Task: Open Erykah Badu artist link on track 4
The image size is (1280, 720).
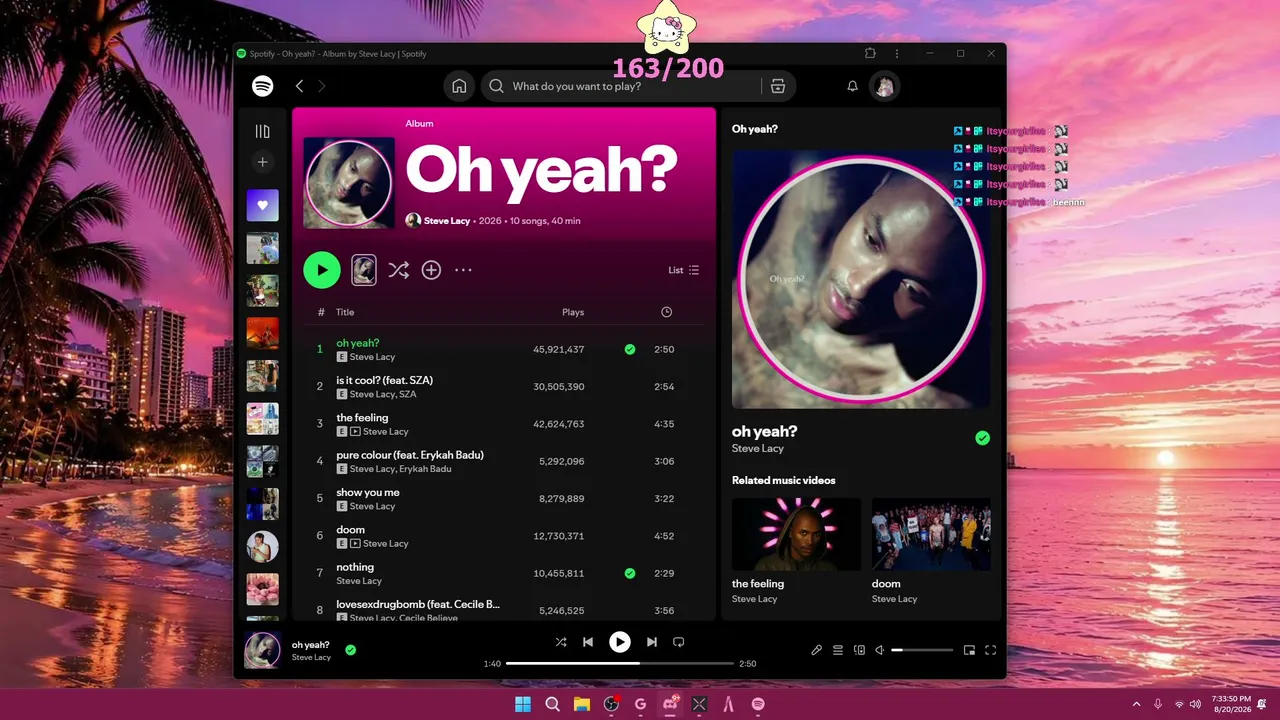Action: [425, 469]
